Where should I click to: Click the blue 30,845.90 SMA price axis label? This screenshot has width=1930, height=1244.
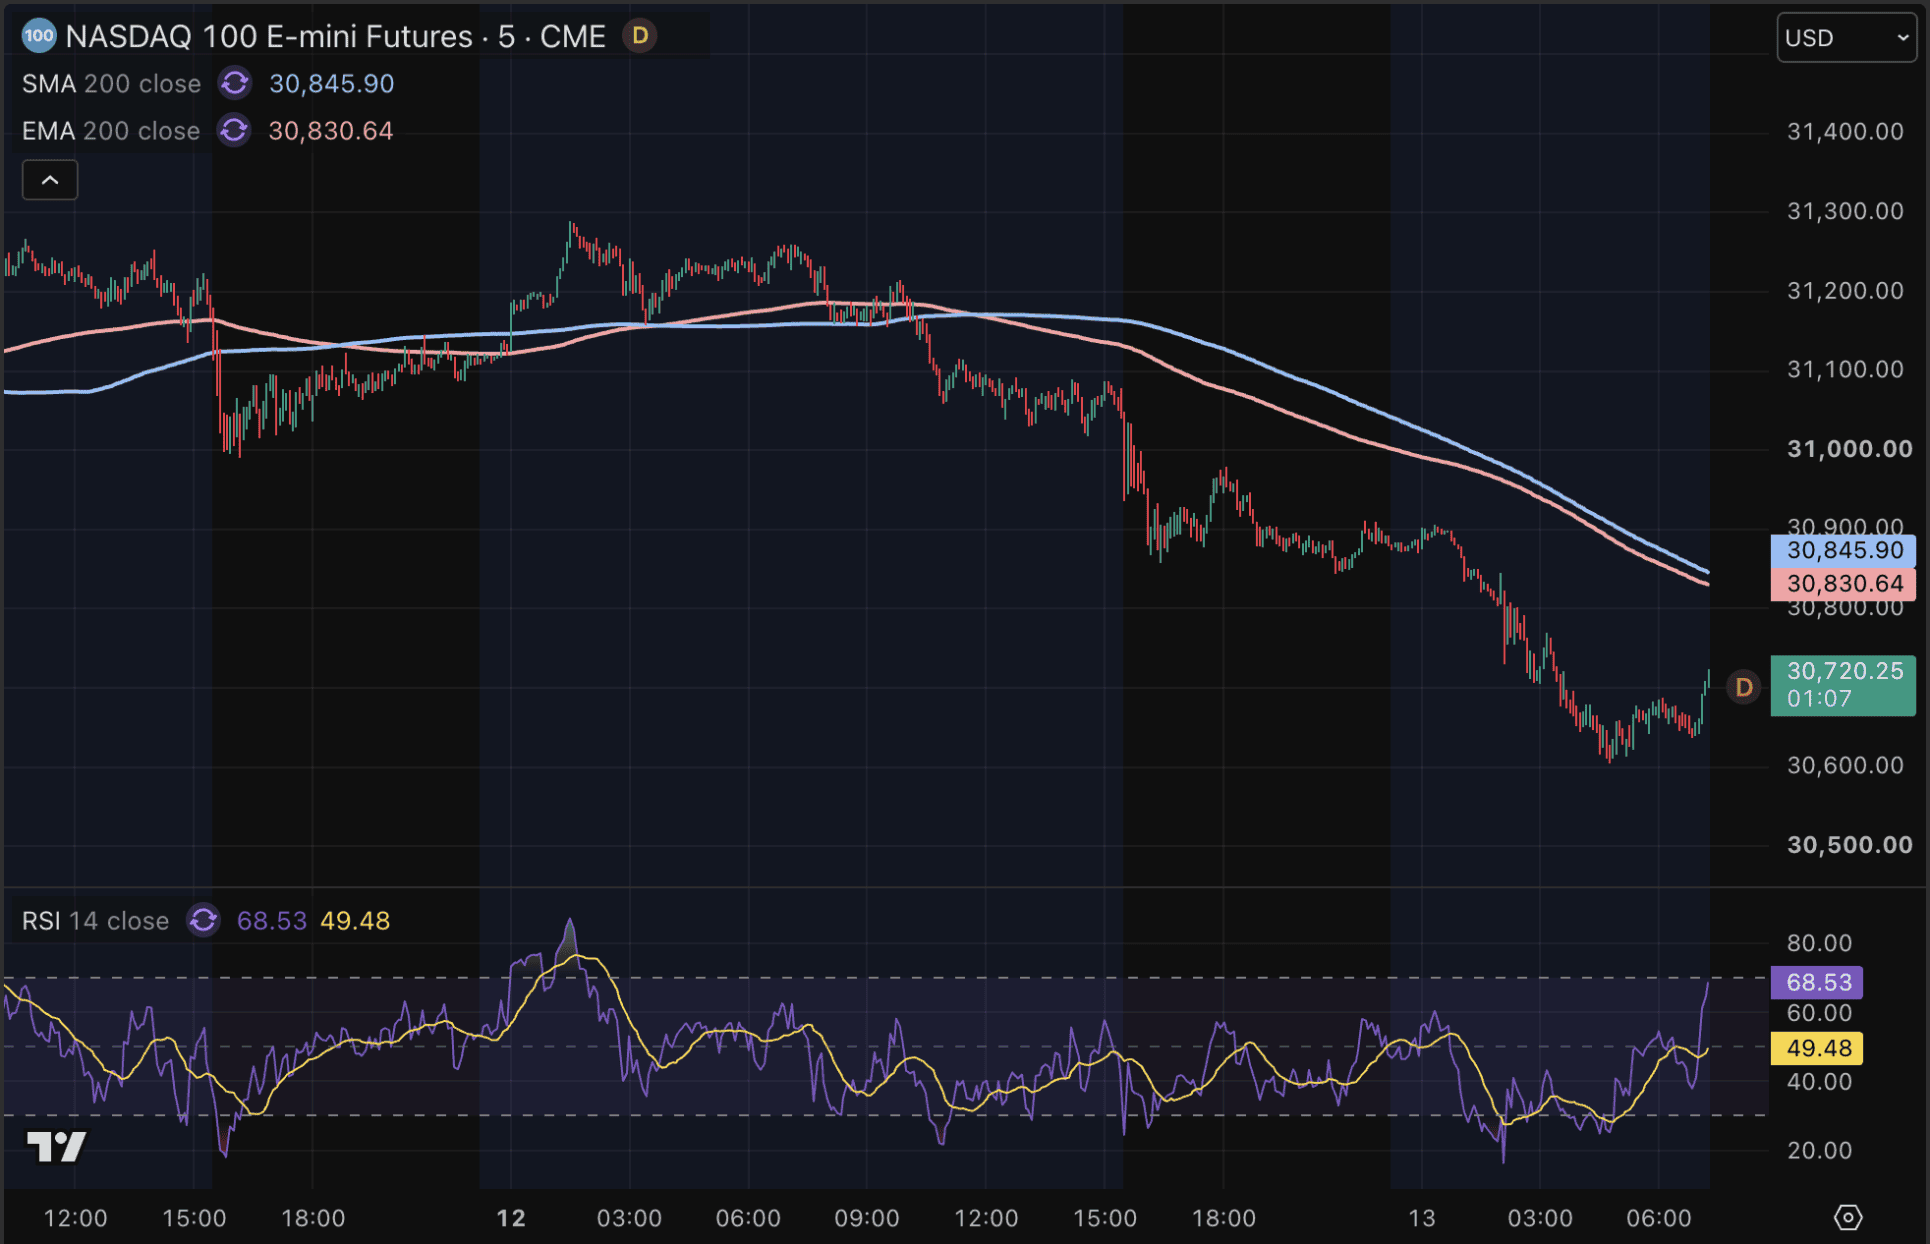1843,551
